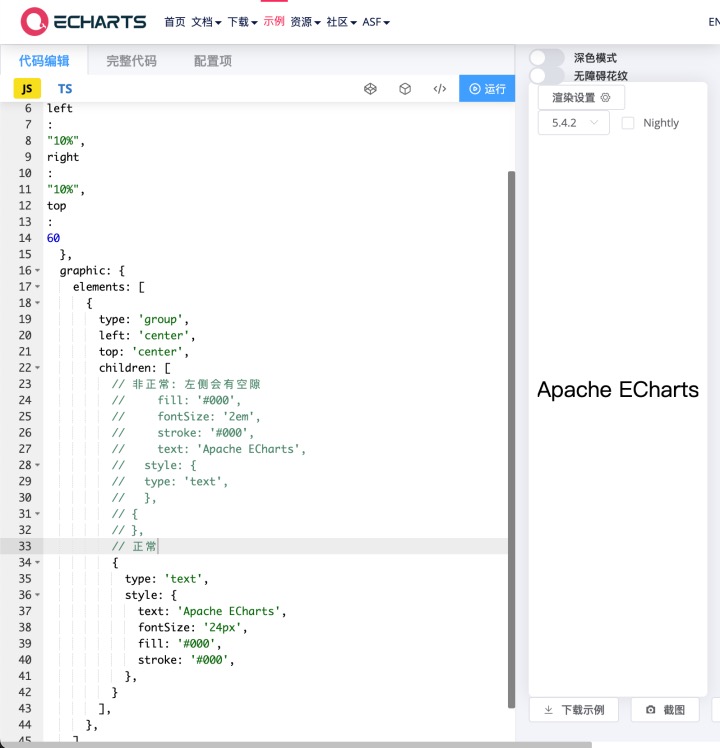Click graphic: { on line 16
This screenshot has height=748, width=720.
click(92, 270)
